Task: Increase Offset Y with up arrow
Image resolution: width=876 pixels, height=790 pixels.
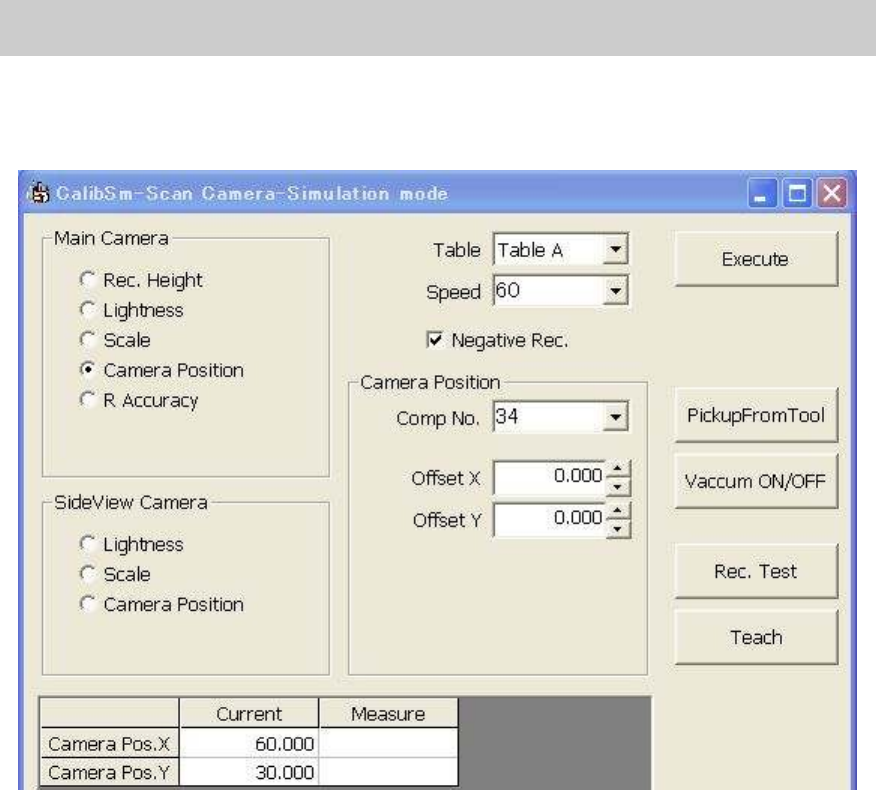Action: tap(618, 511)
